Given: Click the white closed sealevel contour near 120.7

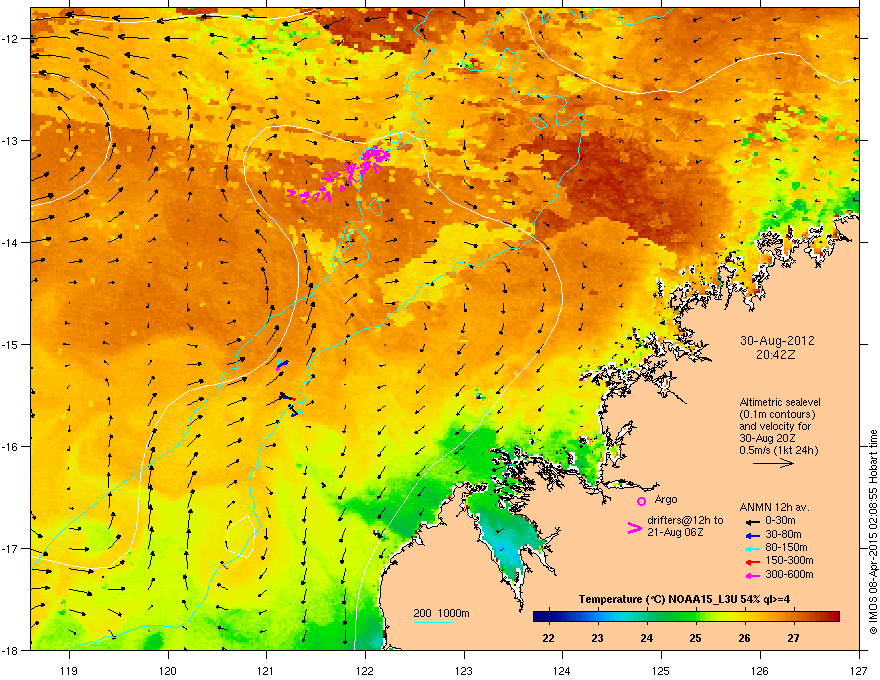Looking at the screenshot, I should [x=242, y=536].
